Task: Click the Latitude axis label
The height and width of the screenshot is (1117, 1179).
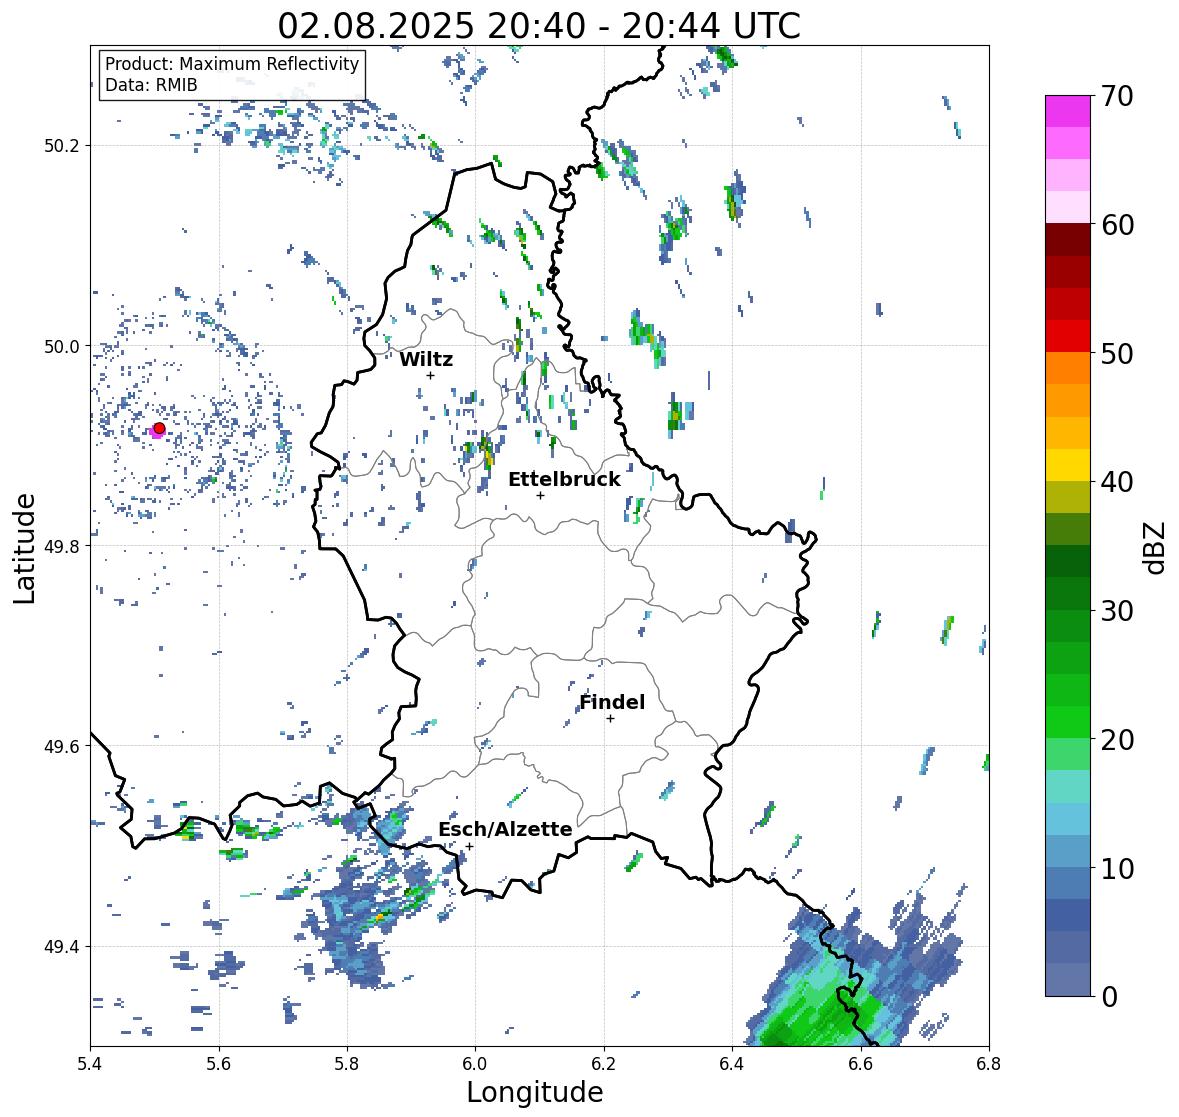Action: click(24, 548)
